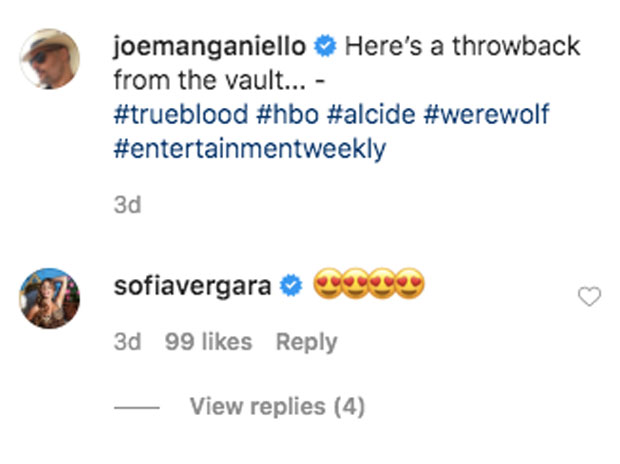
Task: Open the sofiavergara username link
Action: click(194, 287)
